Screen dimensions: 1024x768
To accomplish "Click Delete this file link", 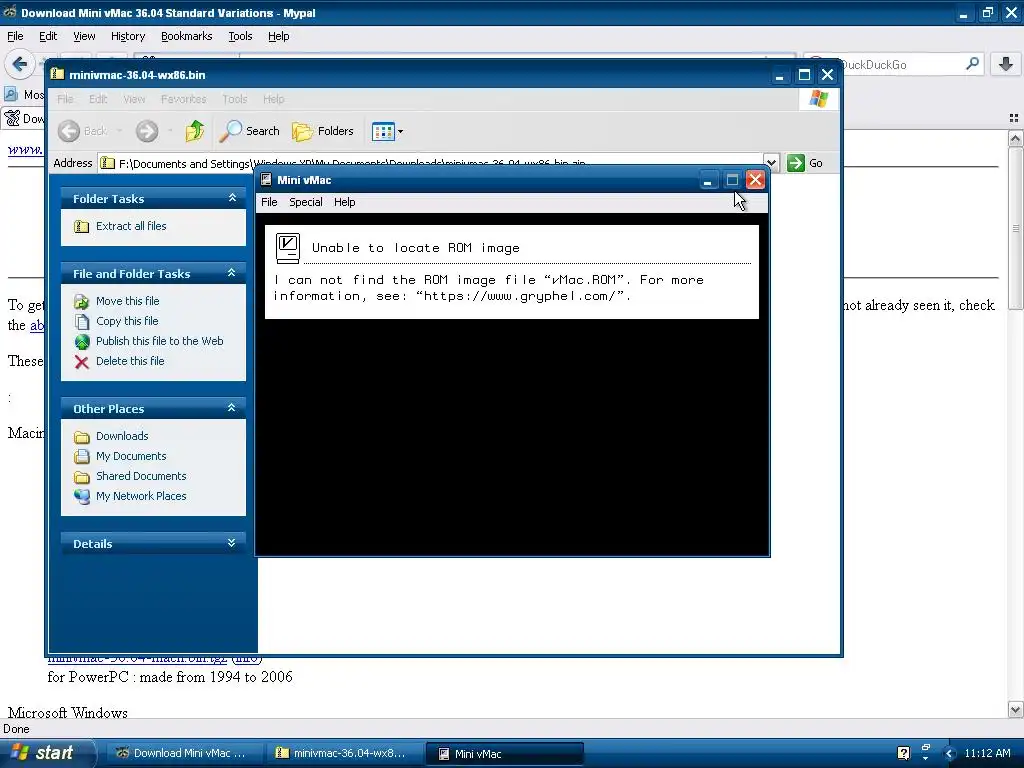I will tap(130, 361).
